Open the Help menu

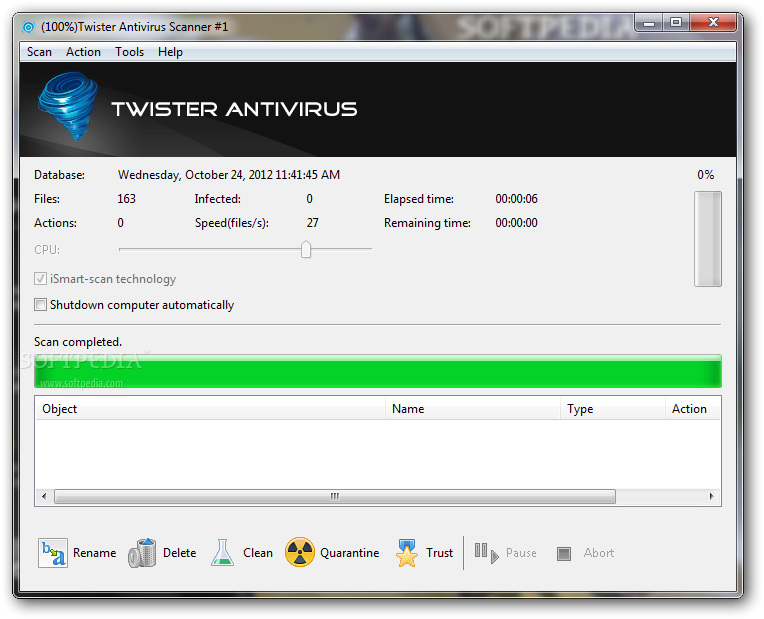click(x=170, y=52)
